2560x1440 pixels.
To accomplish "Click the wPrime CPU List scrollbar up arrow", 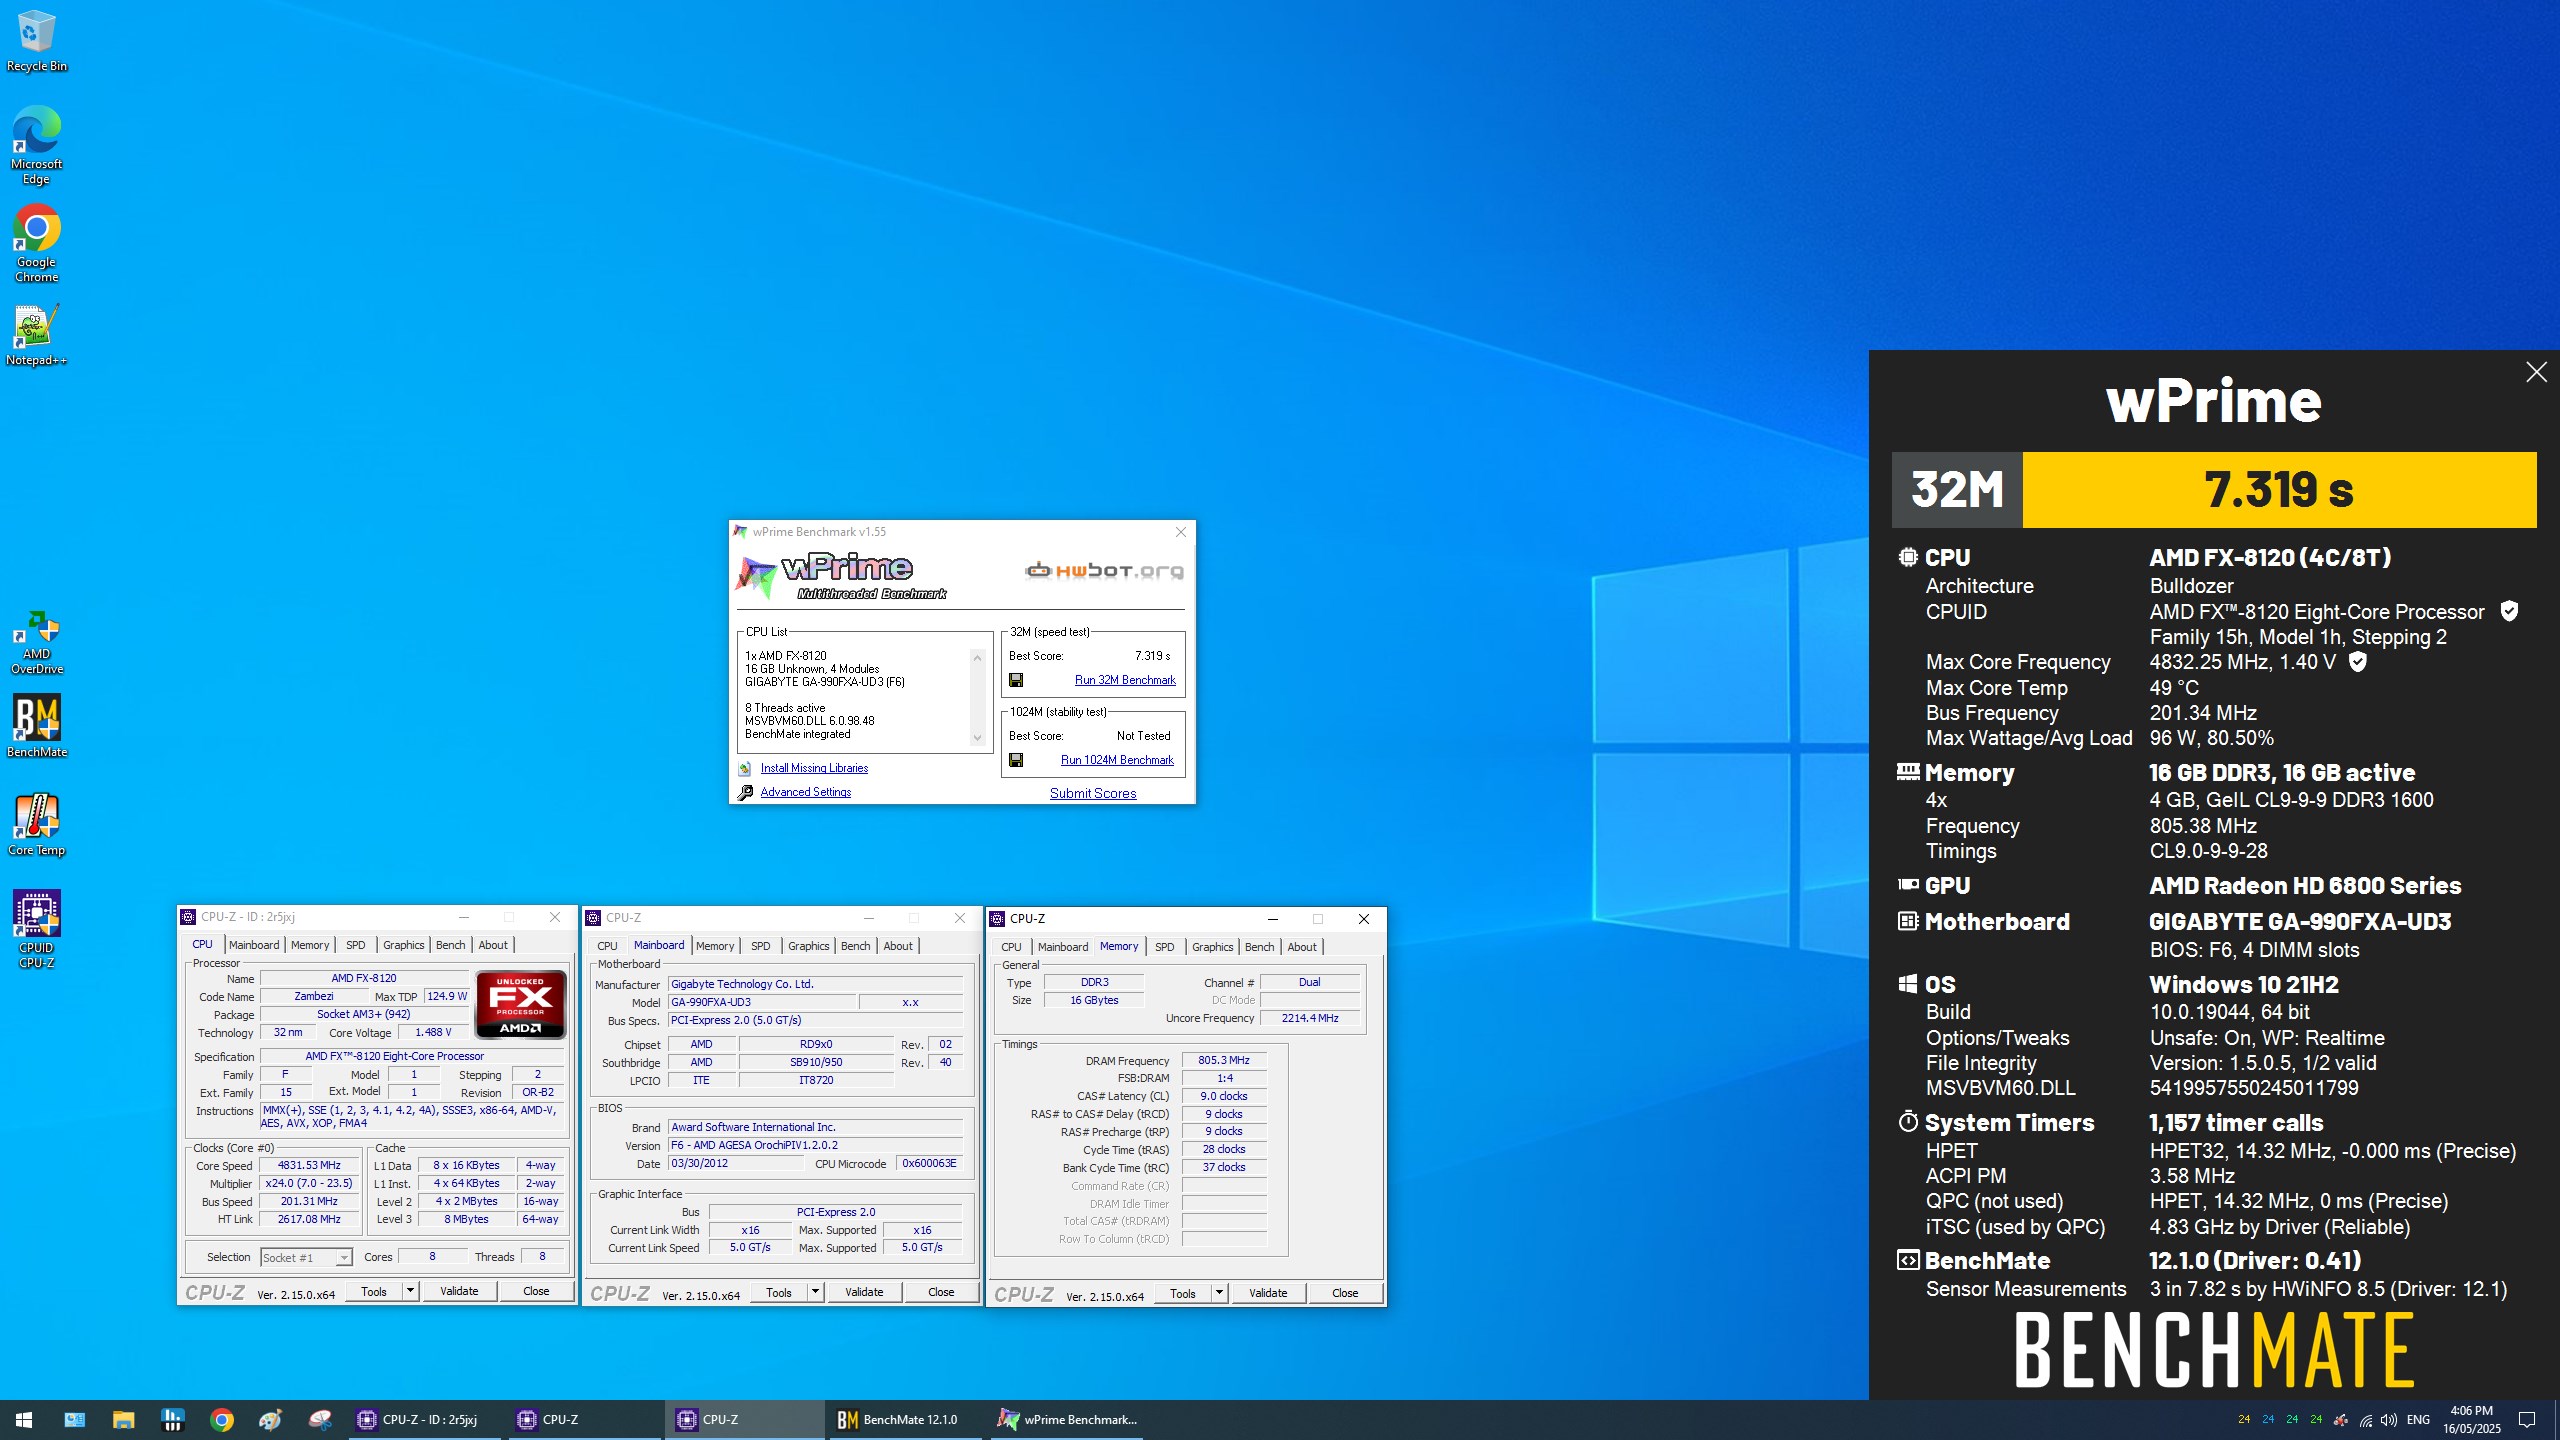I will point(977,657).
